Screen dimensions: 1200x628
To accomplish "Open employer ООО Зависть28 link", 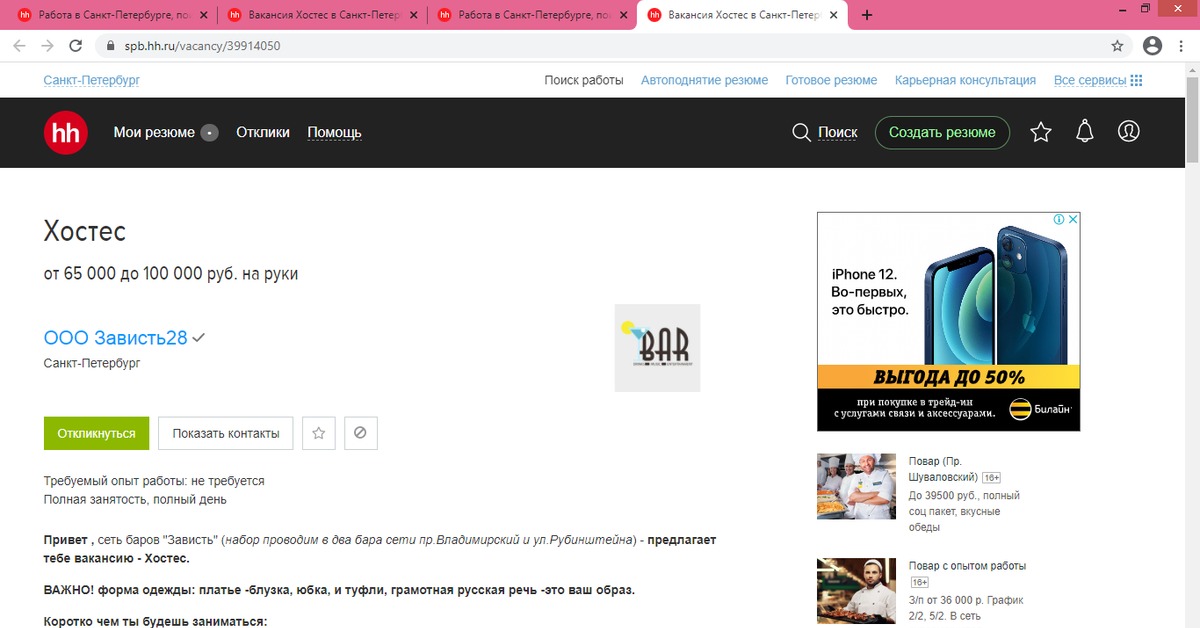I will 116,338.
